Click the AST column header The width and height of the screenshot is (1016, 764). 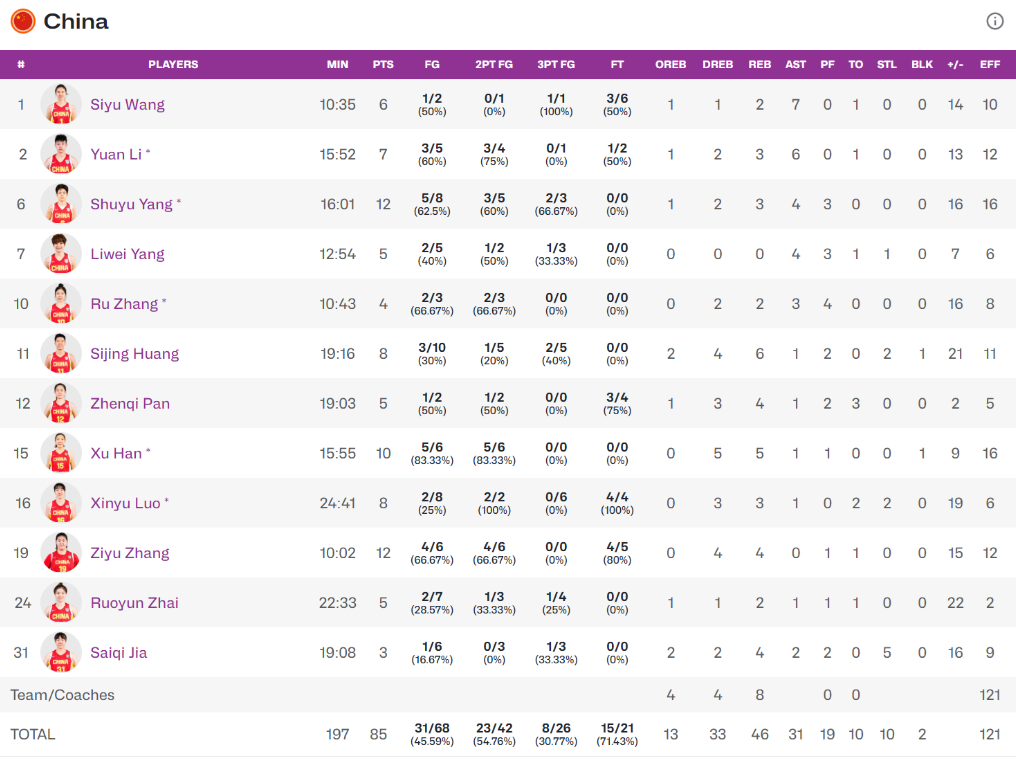coord(796,64)
